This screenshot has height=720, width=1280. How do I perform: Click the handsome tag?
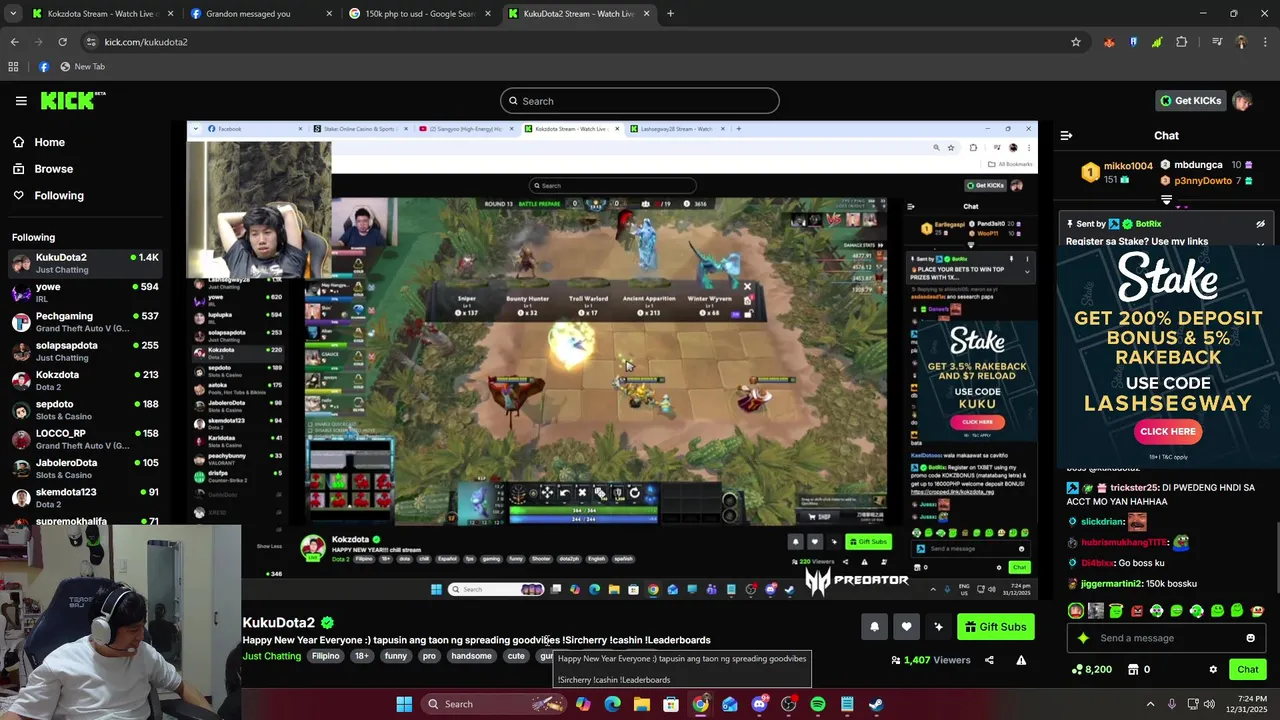pyautogui.click(x=471, y=656)
